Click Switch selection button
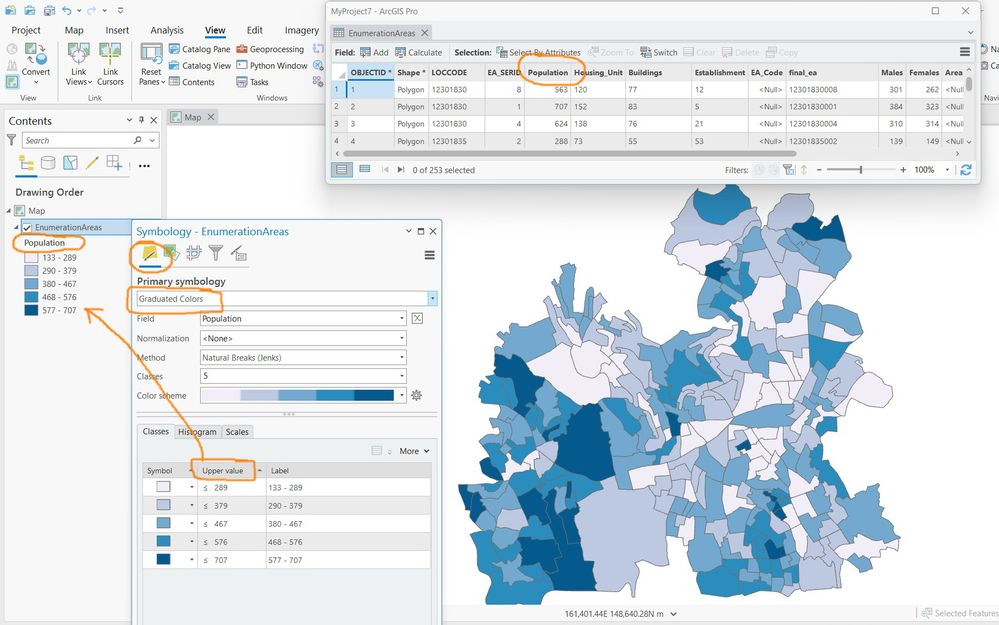The width and height of the screenshot is (999, 625). pyautogui.click(x=659, y=52)
